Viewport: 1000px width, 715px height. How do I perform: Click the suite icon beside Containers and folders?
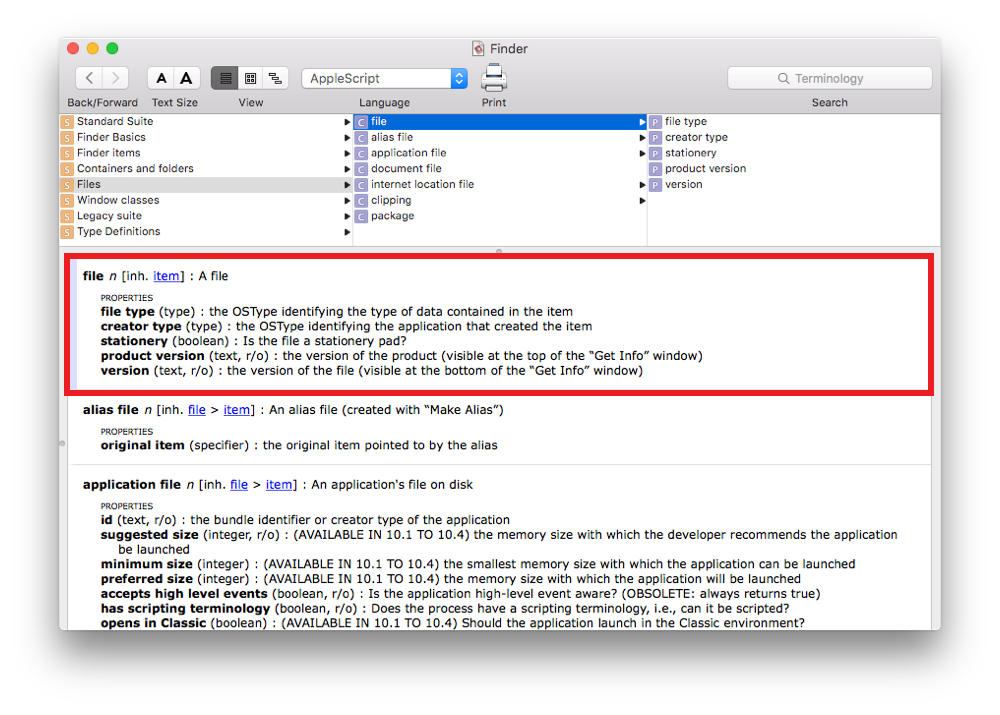coord(67,169)
